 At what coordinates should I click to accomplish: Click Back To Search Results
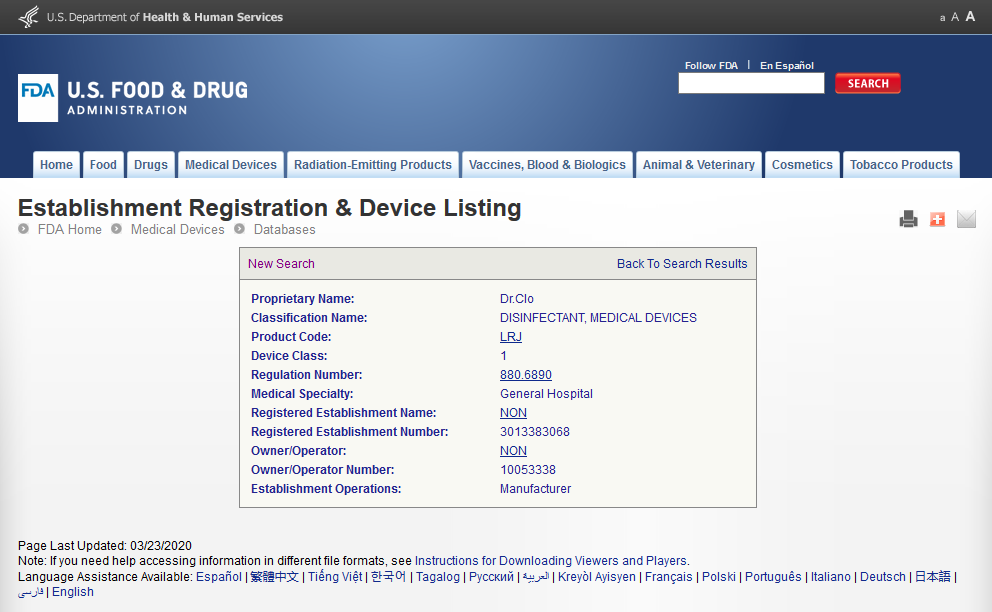(682, 264)
